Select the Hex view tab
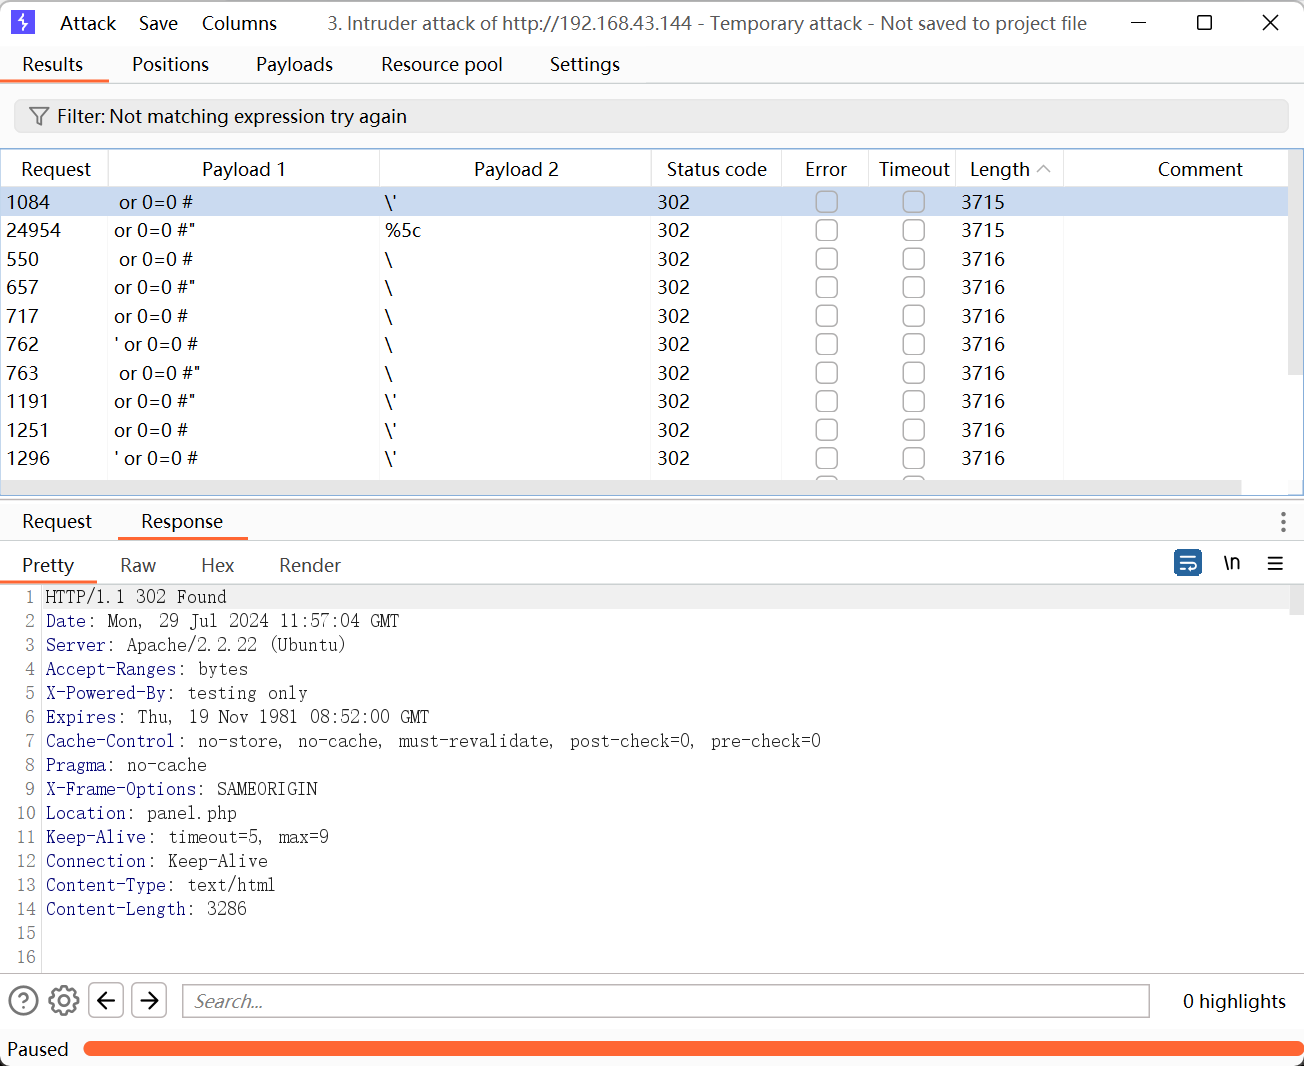Image resolution: width=1304 pixels, height=1066 pixels. (217, 565)
